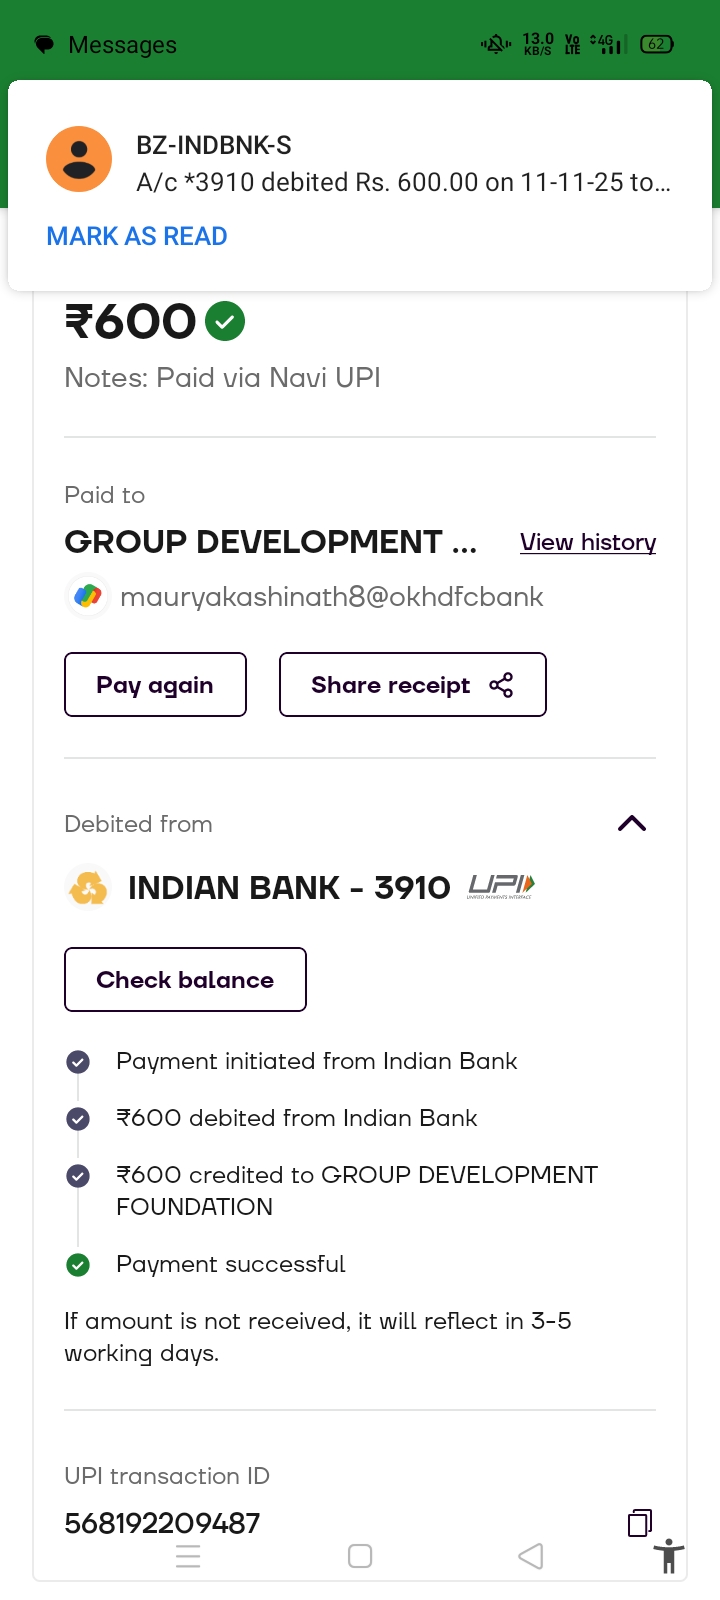Copy the UPI transaction ID
The image size is (720, 1600).
640,1522
